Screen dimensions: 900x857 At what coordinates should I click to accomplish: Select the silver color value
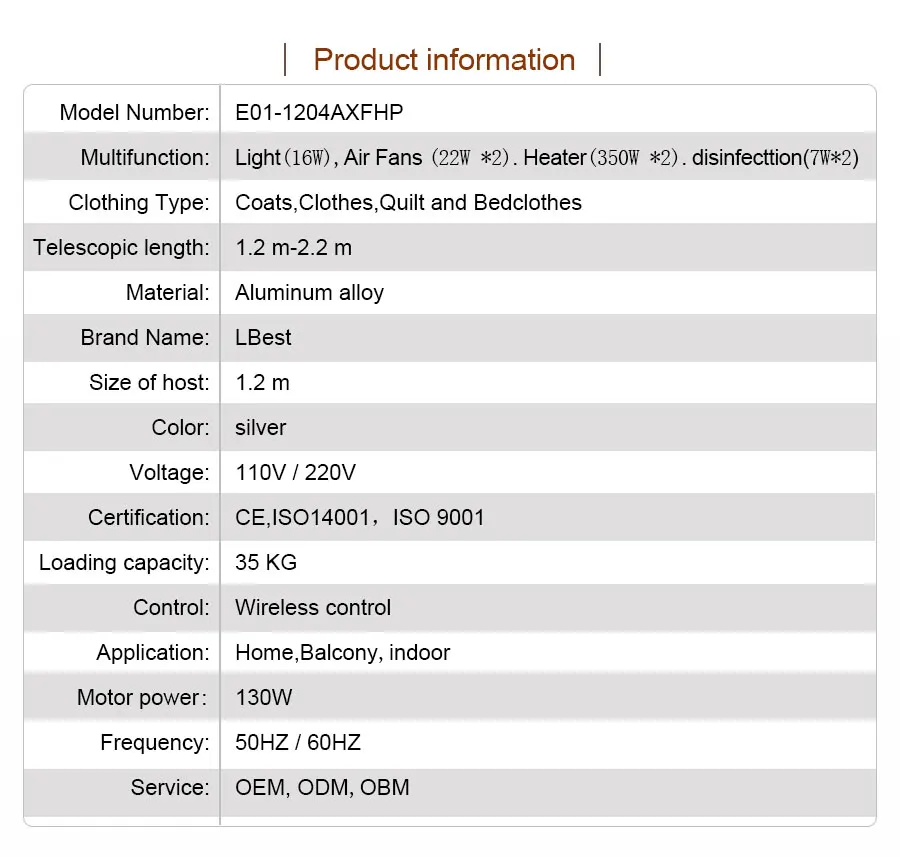[260, 428]
